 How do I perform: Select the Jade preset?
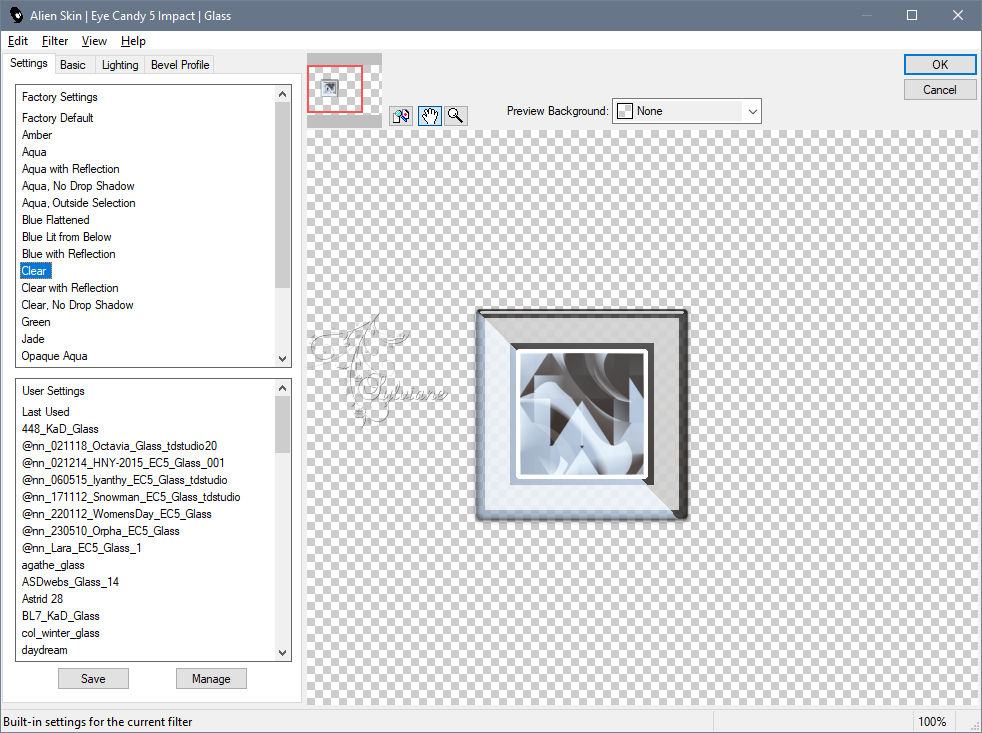coord(33,338)
